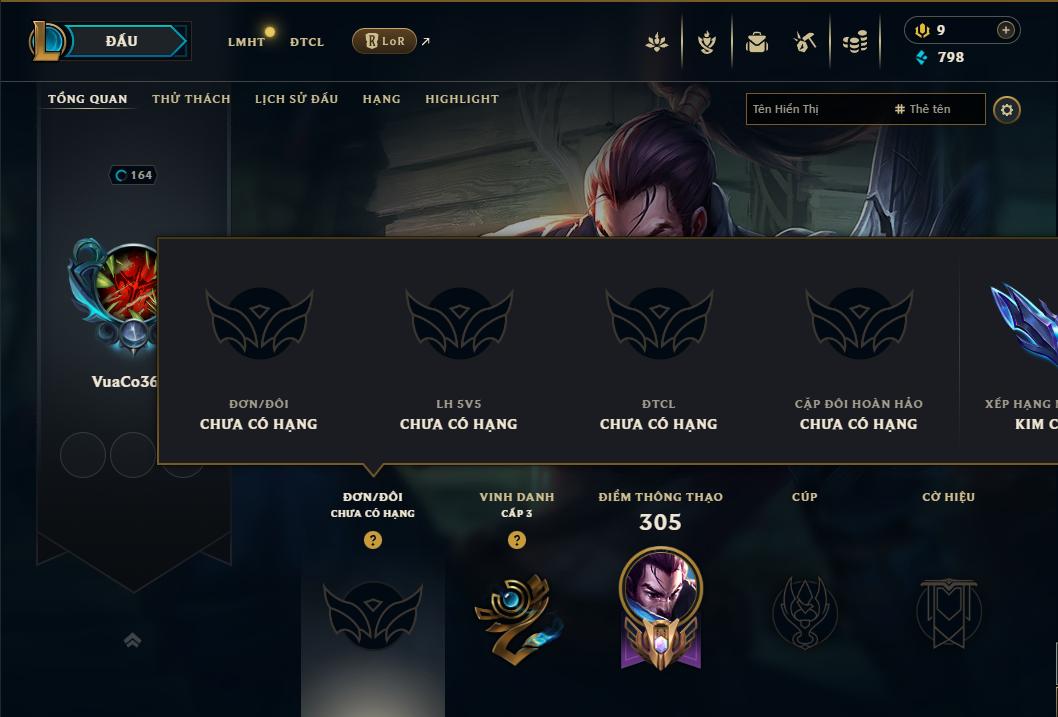Click the question mark under Vinh Danh
The height and width of the screenshot is (717, 1058).
coord(516,540)
